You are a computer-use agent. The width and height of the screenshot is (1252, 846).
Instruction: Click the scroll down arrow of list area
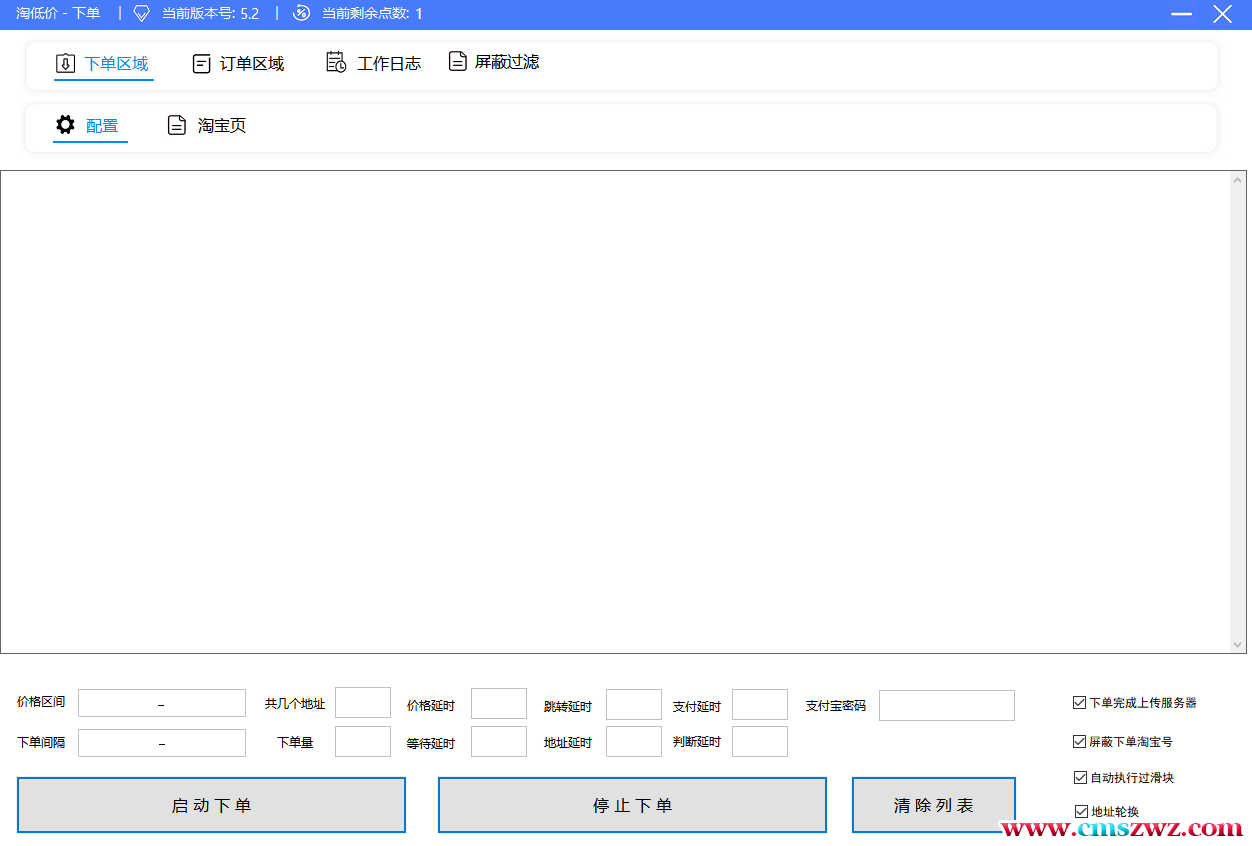[1238, 645]
